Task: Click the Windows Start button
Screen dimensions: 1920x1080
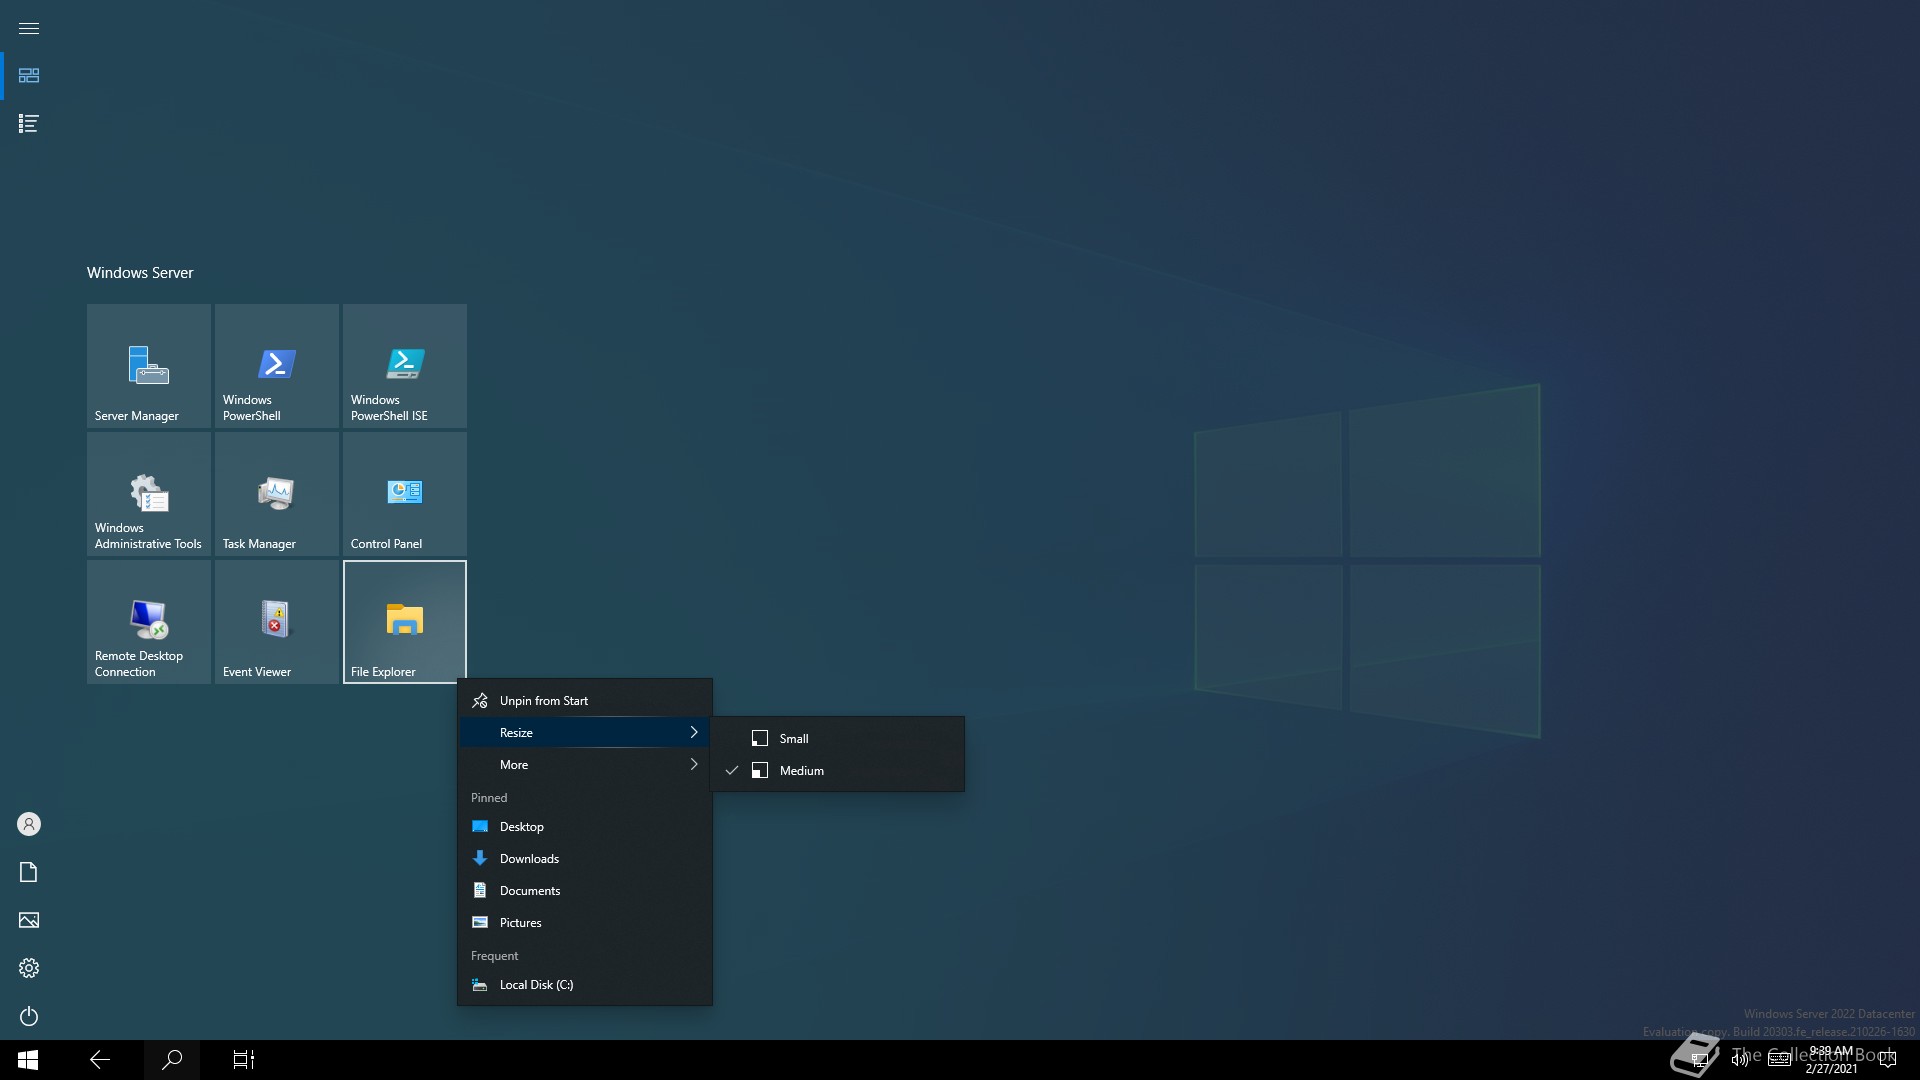Action: tap(28, 1060)
